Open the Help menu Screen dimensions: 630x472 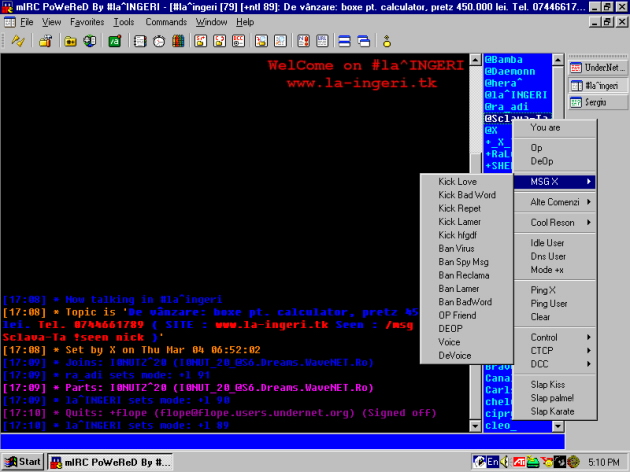[x=245, y=22]
